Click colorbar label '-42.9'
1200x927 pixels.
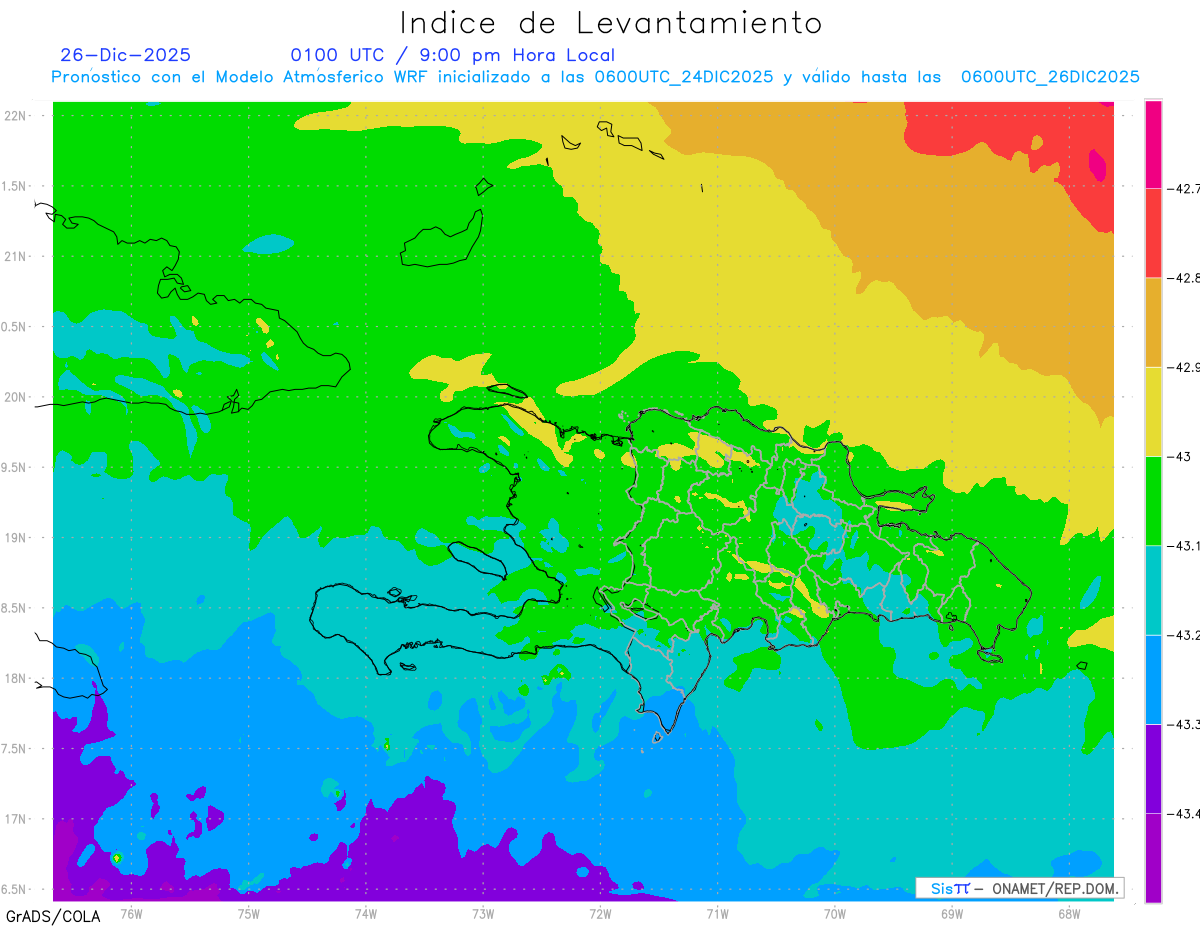coord(1184,367)
